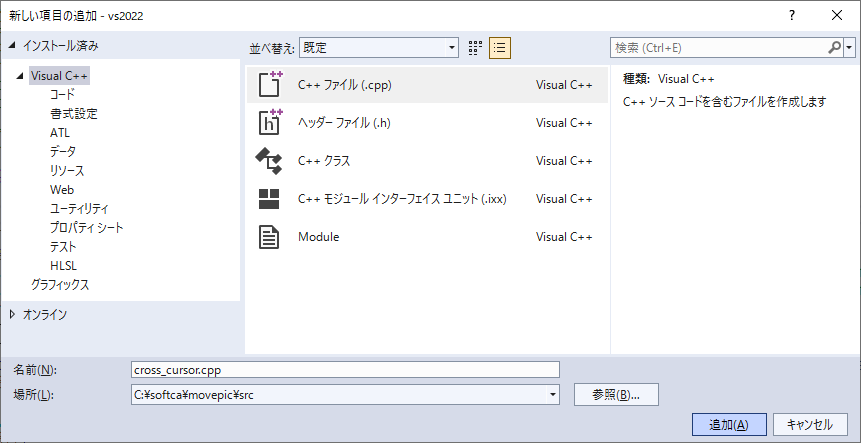Image resolution: width=861 pixels, height=443 pixels.
Task: Select the ATL category in tree
Action: (60, 132)
